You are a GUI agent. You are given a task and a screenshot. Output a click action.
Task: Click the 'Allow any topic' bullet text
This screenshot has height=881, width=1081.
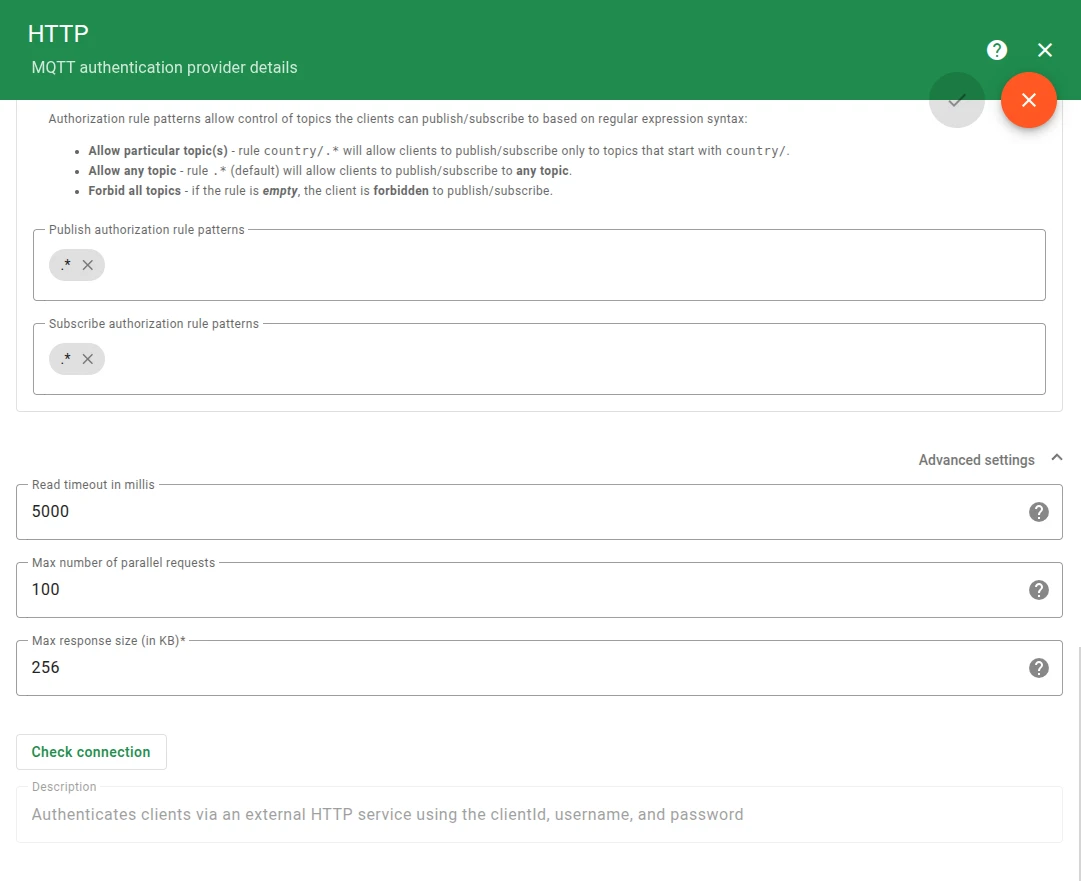[x=330, y=170]
